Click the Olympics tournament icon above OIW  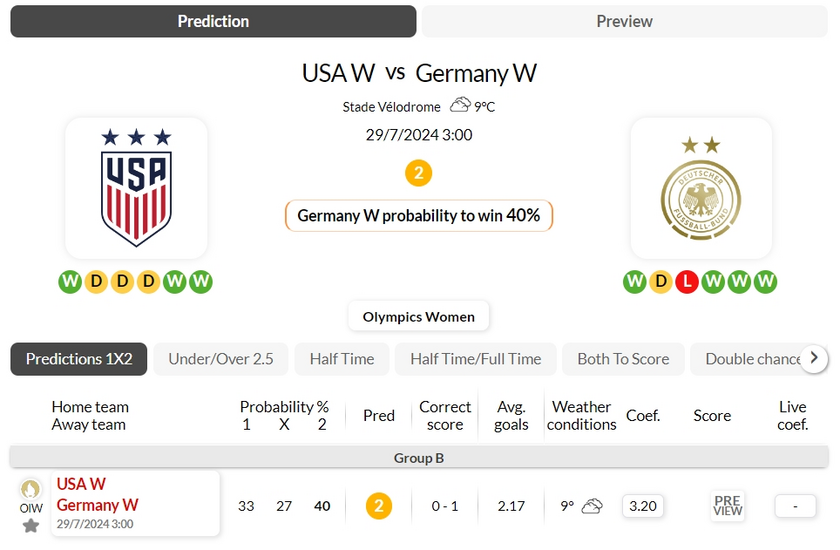[x=31, y=489]
